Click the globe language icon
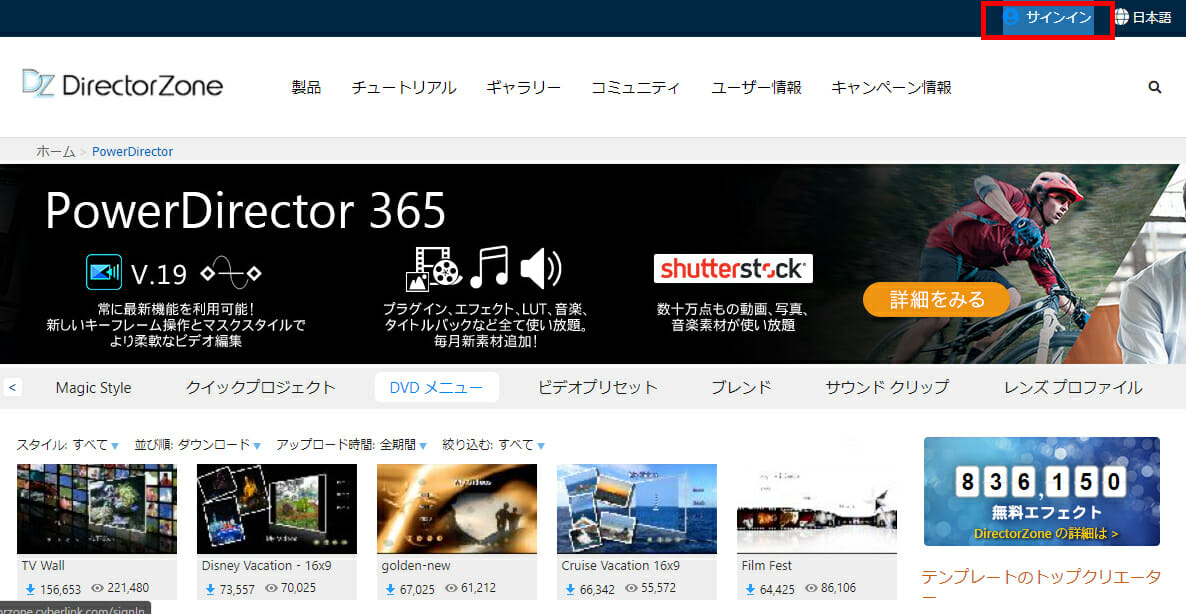 pos(1122,17)
